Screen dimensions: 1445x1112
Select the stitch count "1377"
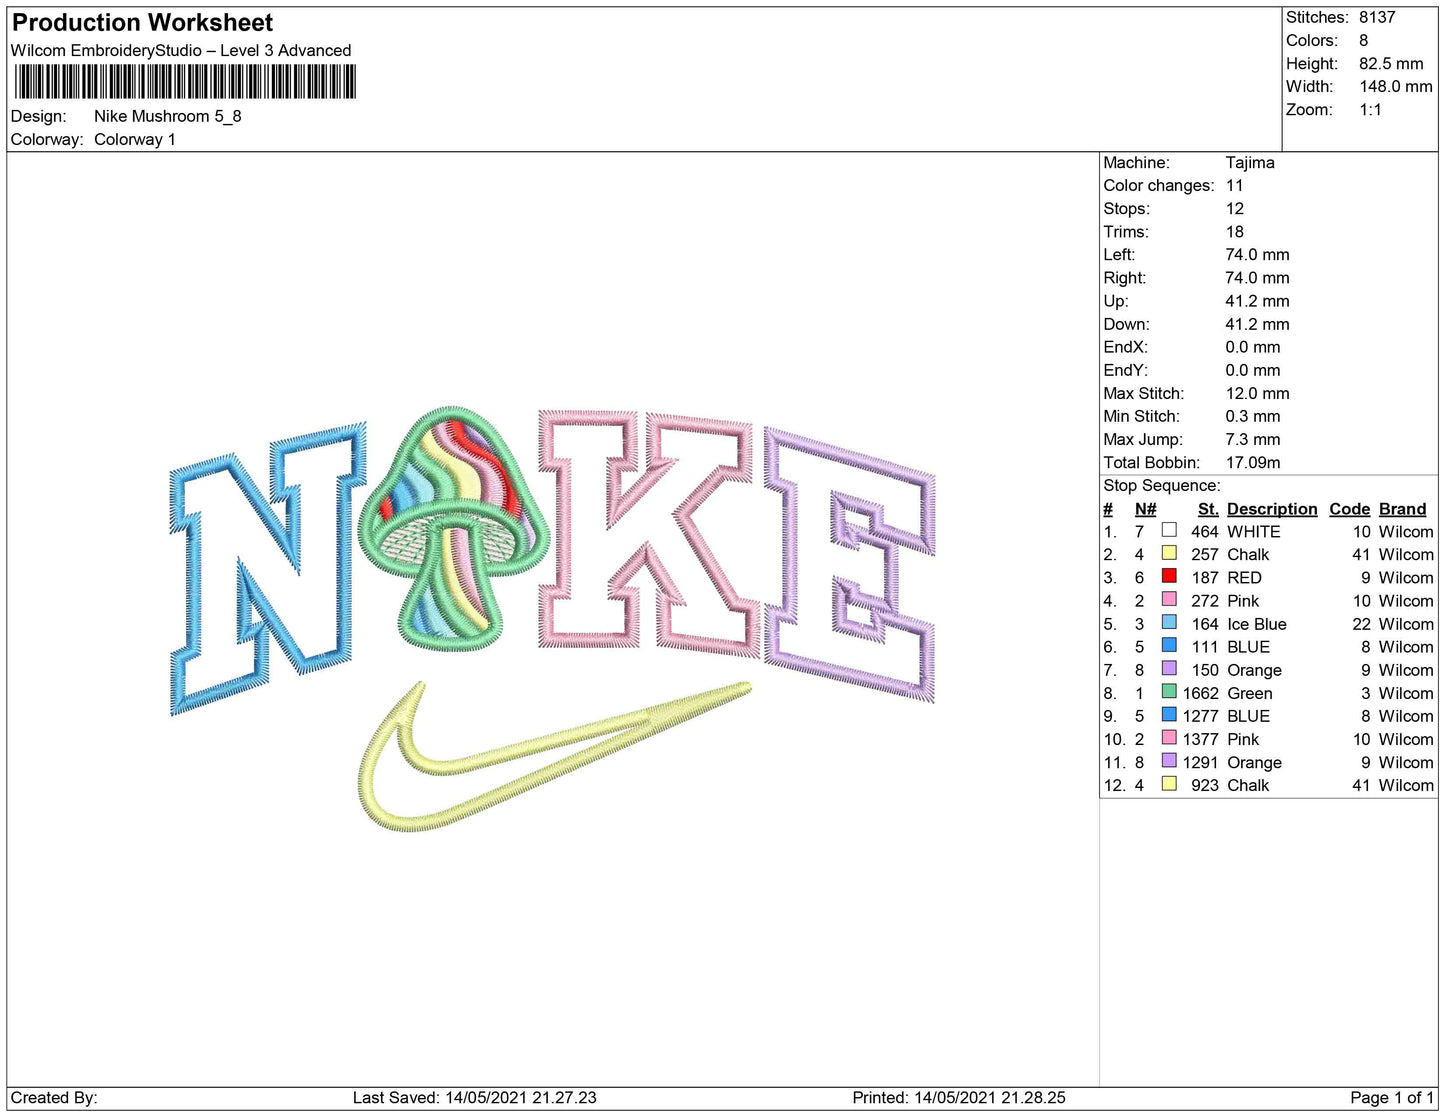click(x=1201, y=739)
